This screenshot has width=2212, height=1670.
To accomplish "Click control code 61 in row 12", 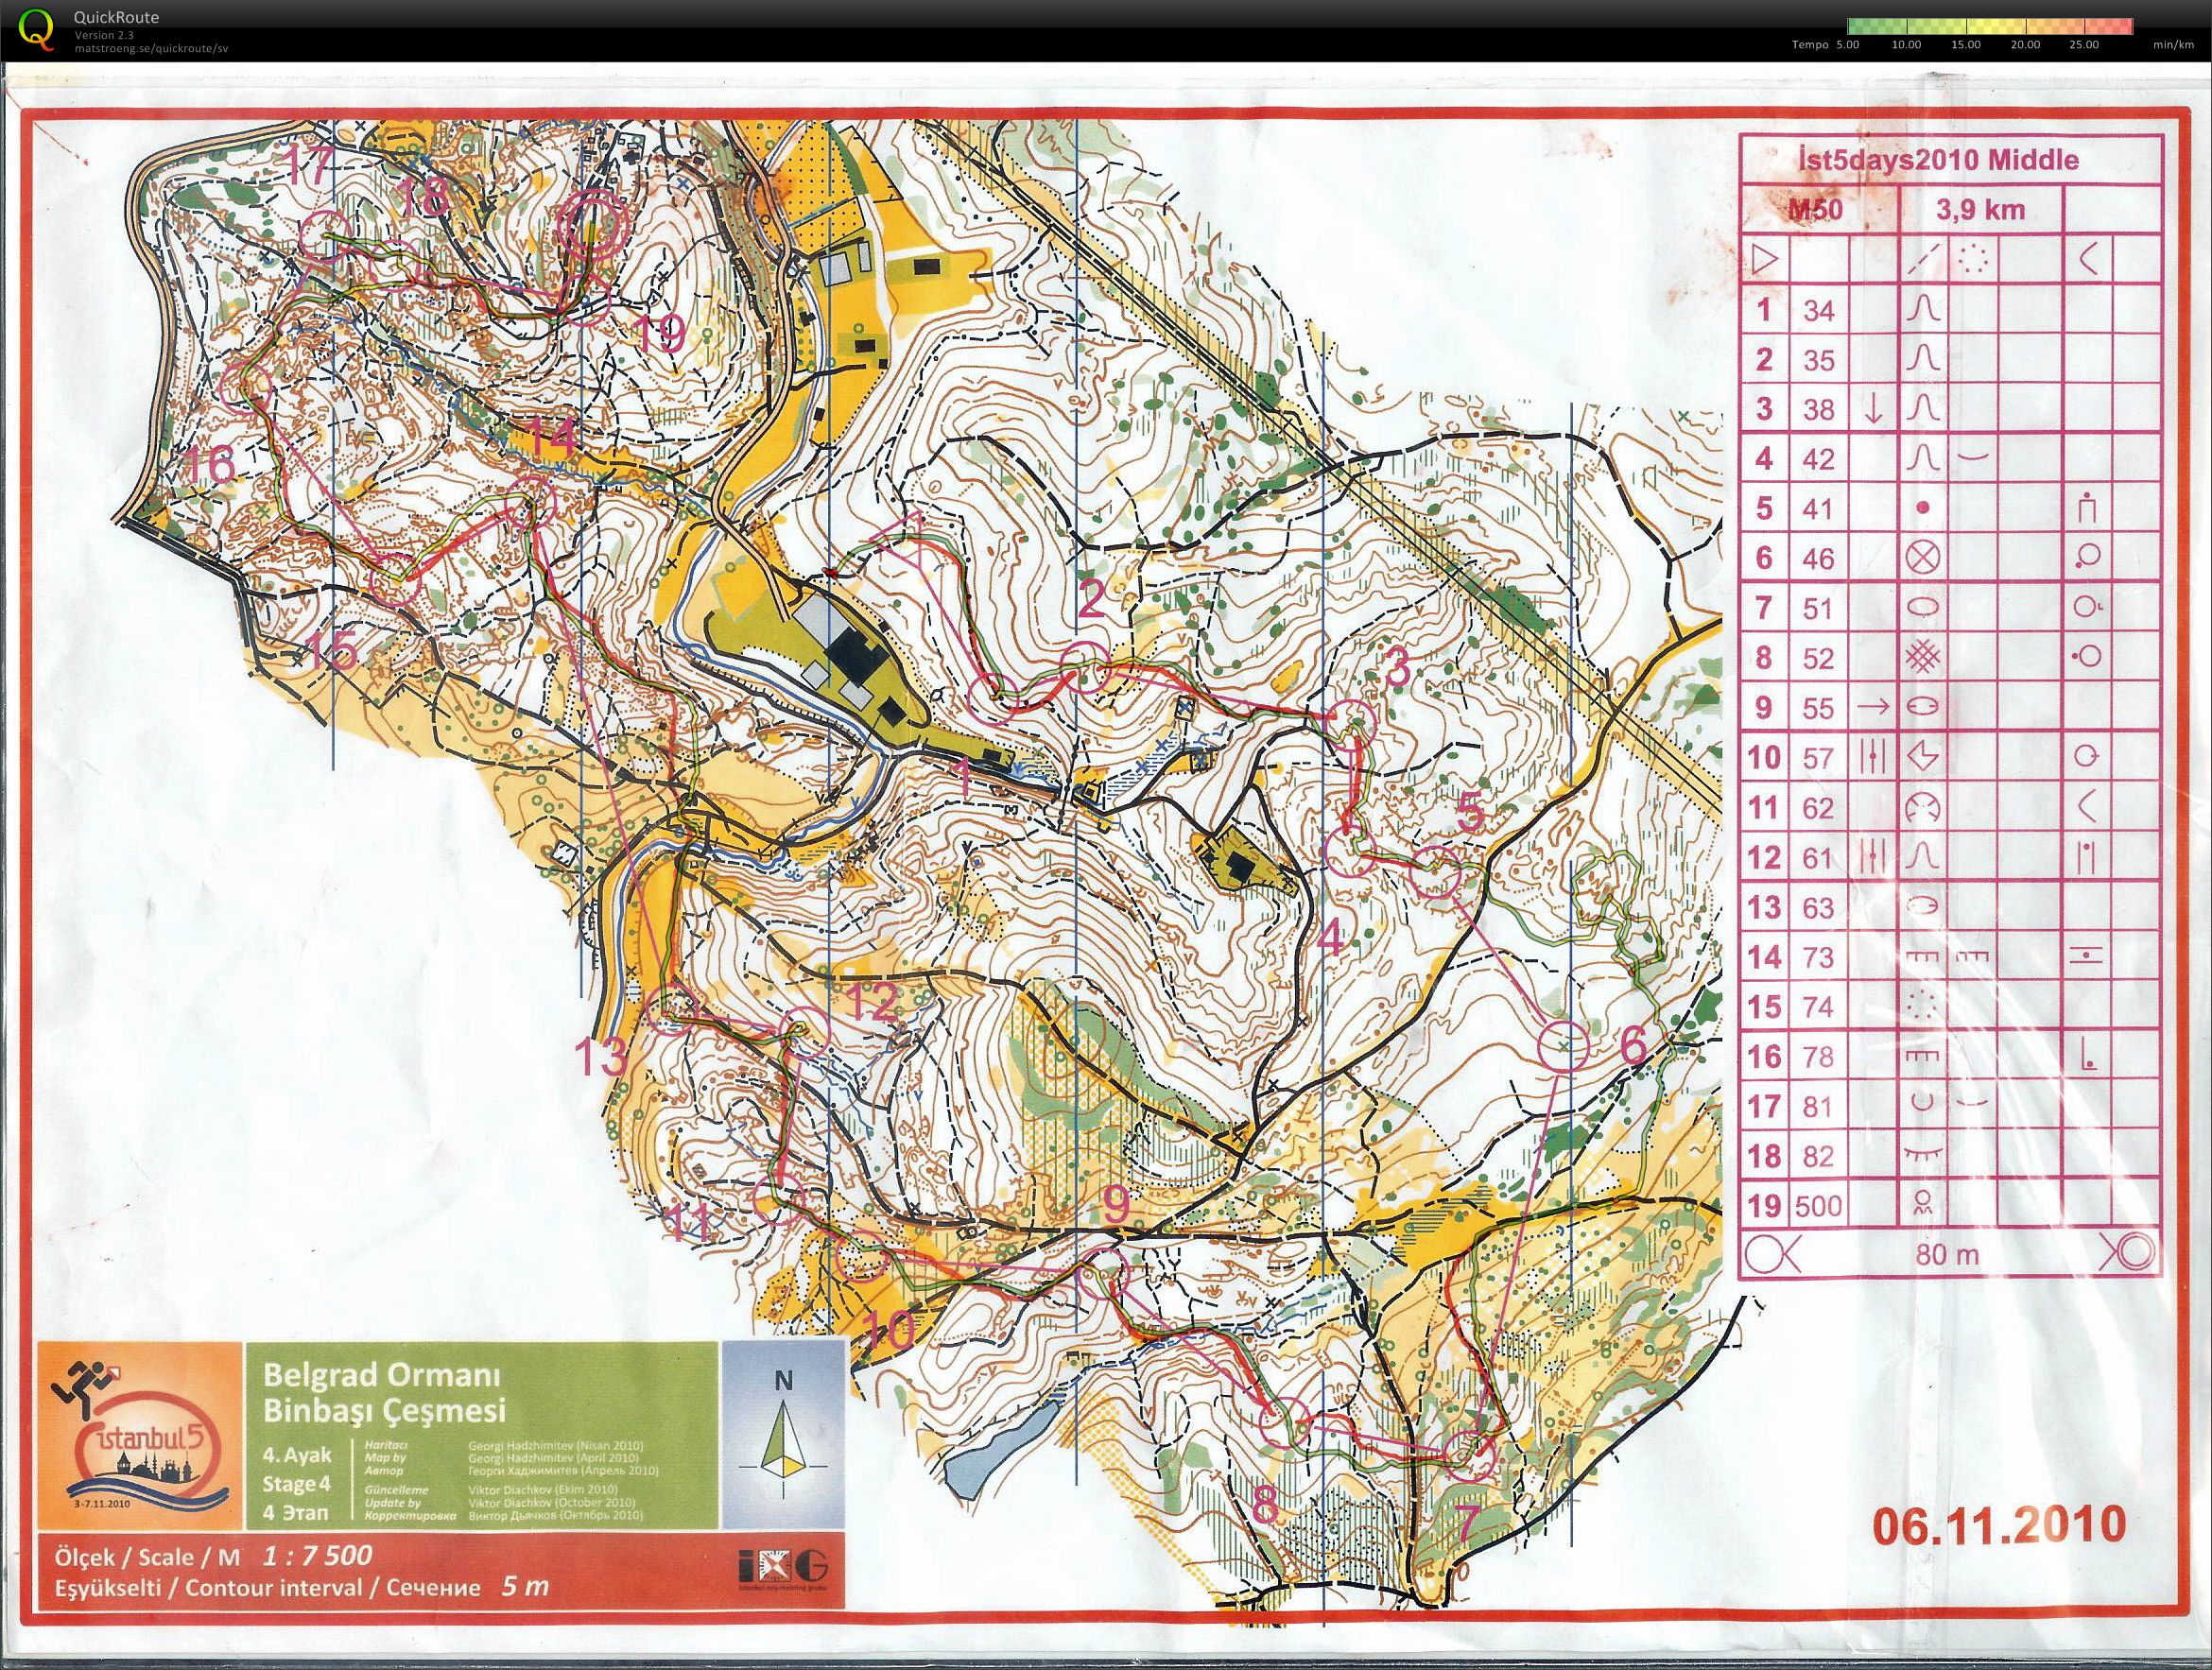I will click(1819, 857).
